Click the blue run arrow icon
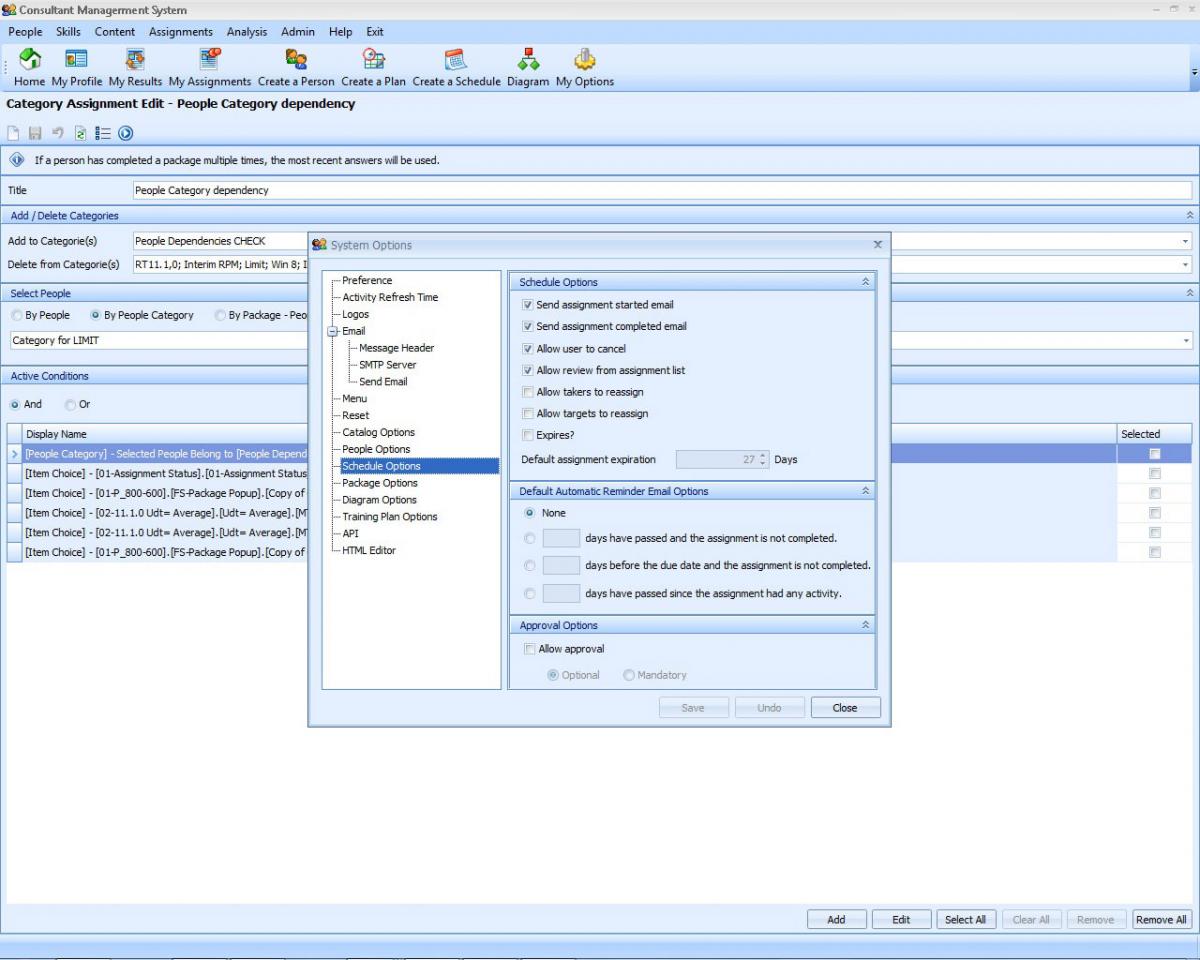The height and width of the screenshot is (960, 1200). (x=126, y=133)
